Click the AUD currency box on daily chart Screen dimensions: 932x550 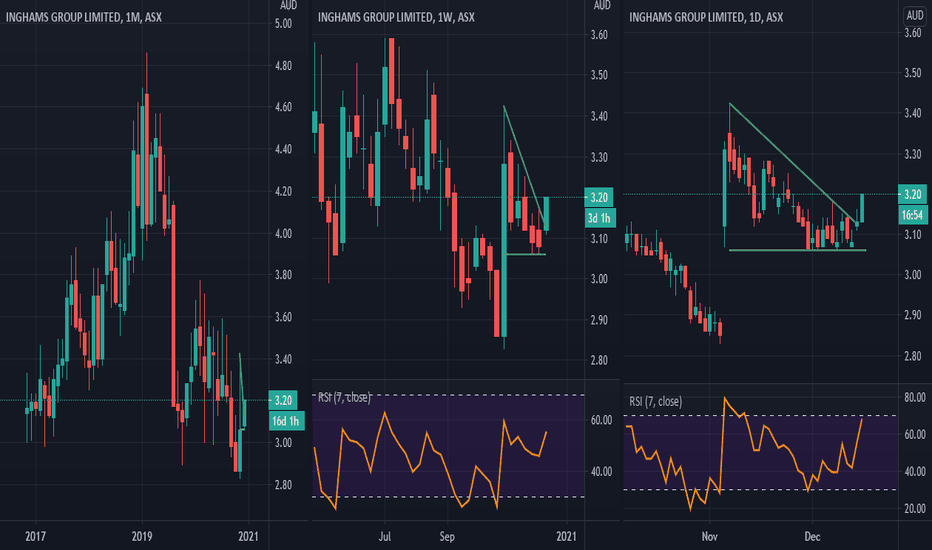point(915,15)
